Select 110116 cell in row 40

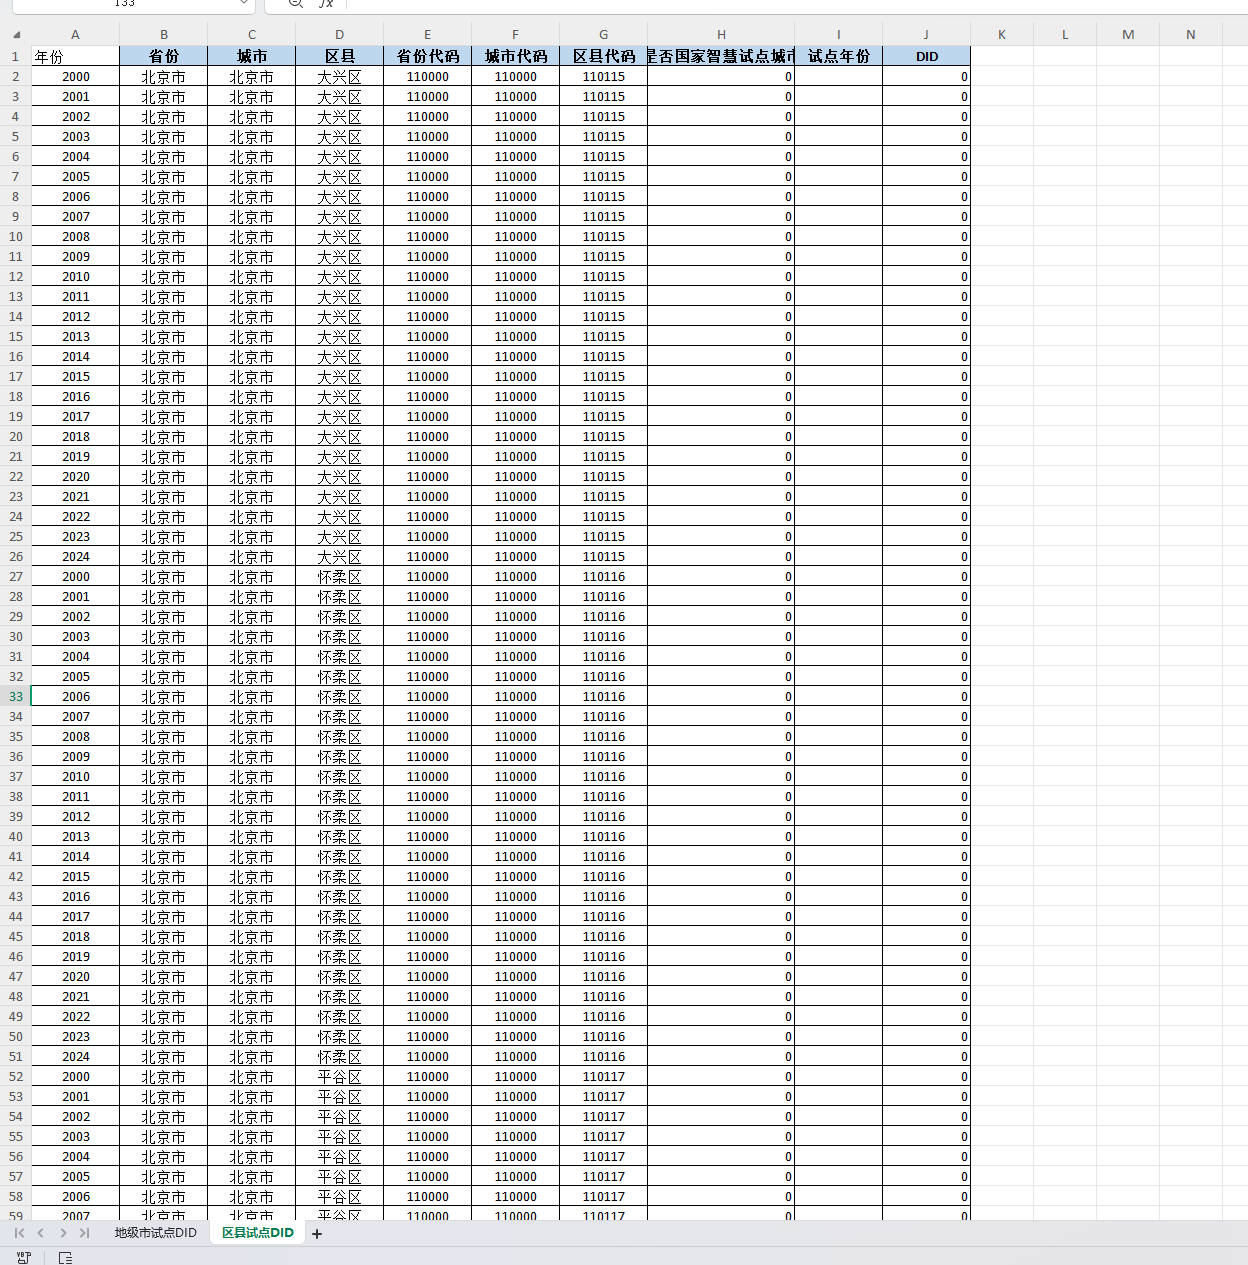[x=603, y=836]
